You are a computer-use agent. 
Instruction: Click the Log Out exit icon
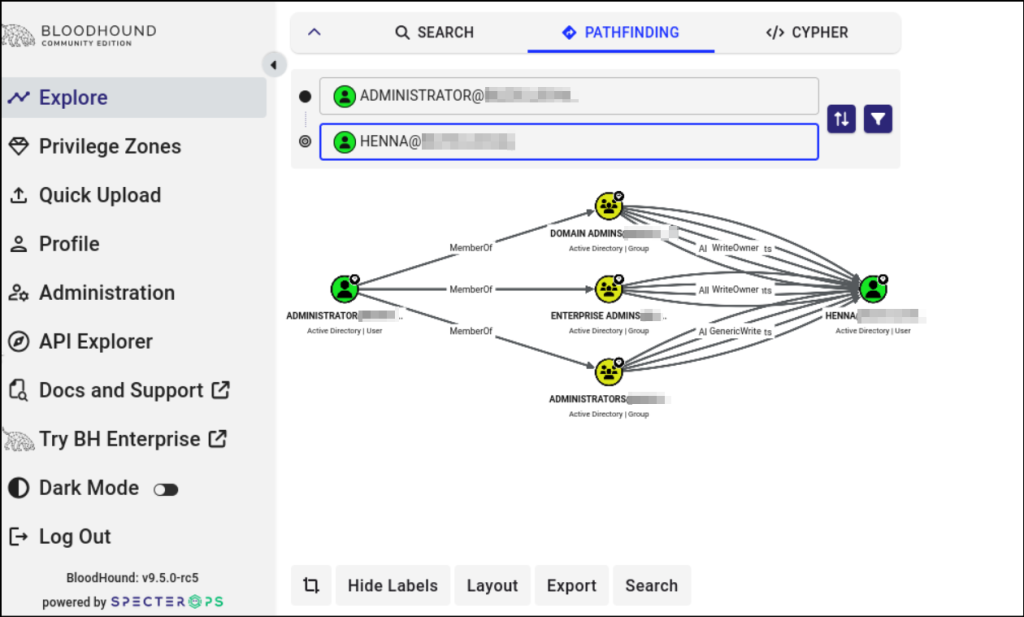[x=18, y=537]
